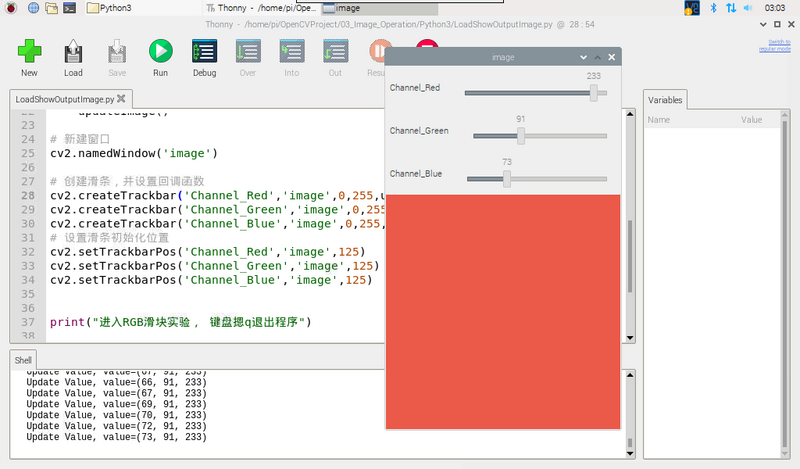800x469 pixels.
Task: Click shell output value=(73, 91, 233)
Action: pos(116,437)
